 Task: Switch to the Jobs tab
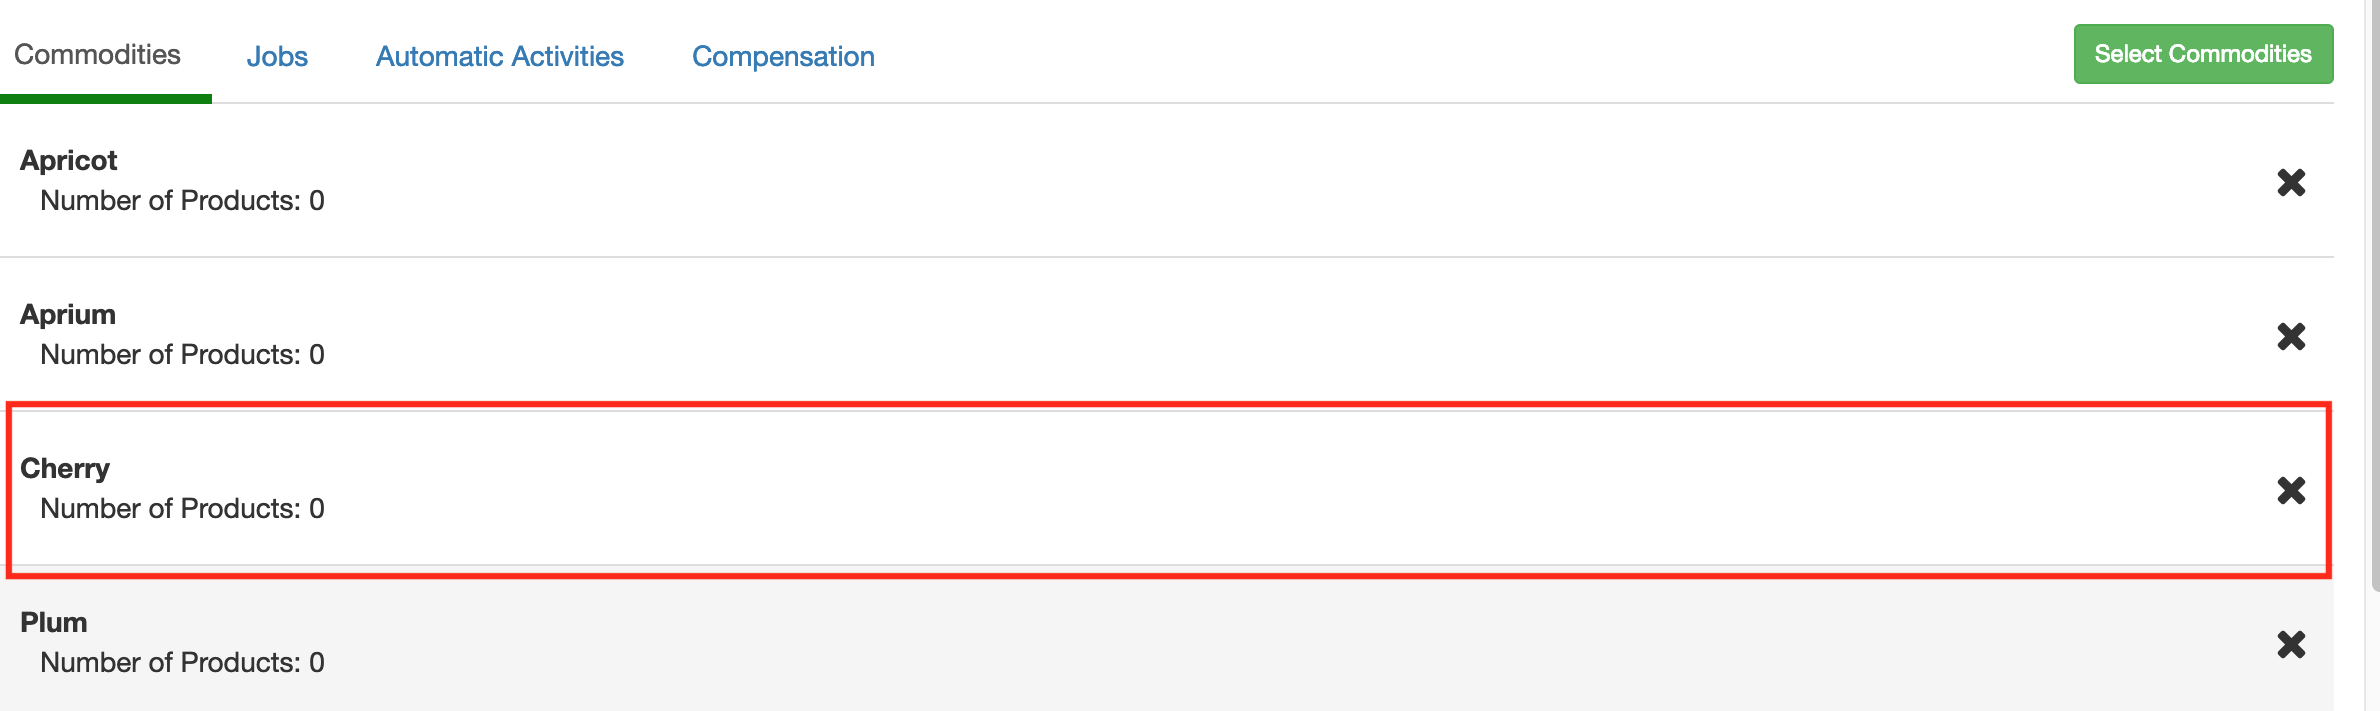pyautogui.click(x=277, y=56)
